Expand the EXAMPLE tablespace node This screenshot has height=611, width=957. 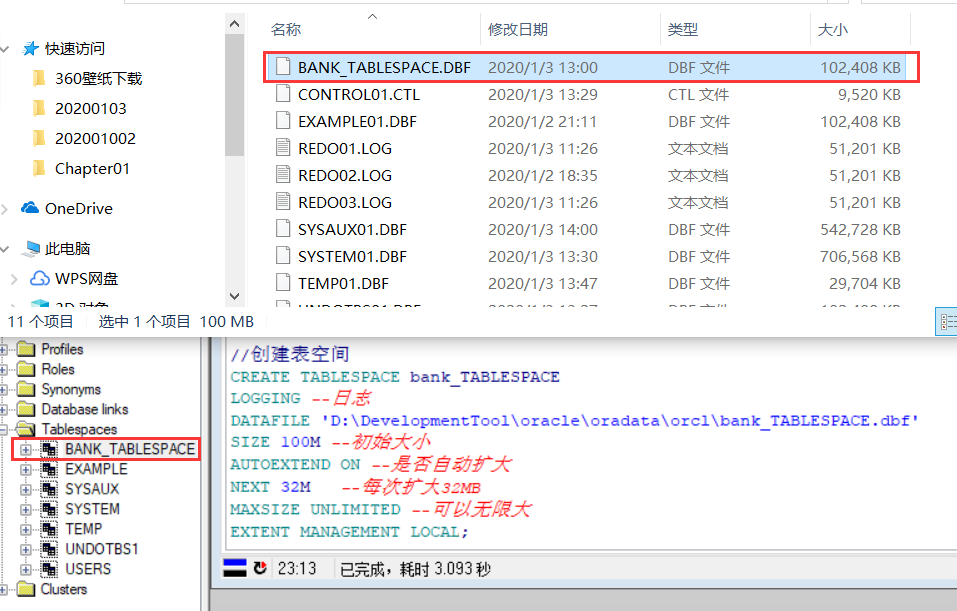coord(26,470)
